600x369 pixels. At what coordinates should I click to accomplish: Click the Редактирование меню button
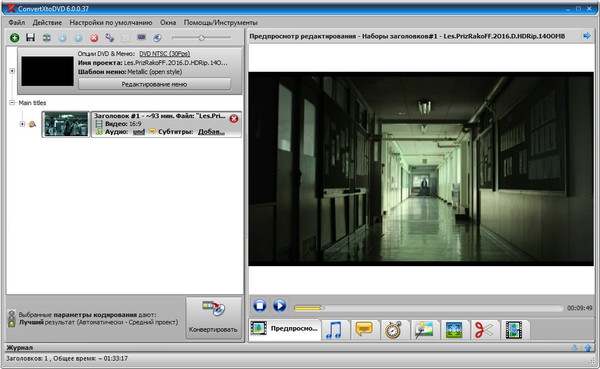click(155, 84)
